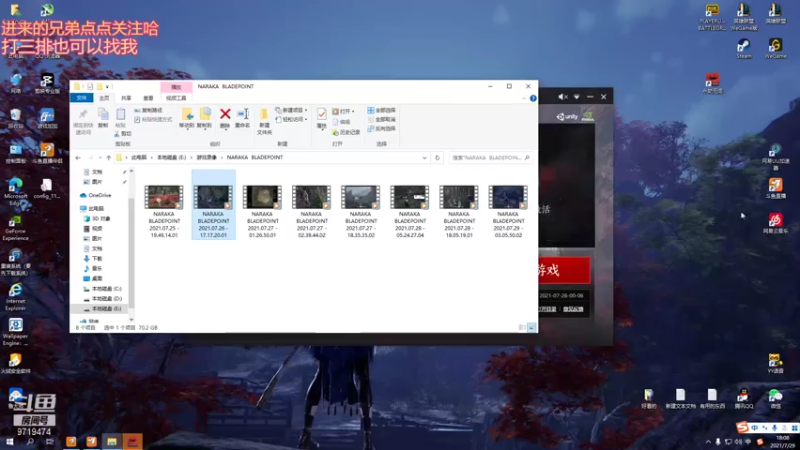Select Local Disk (C:) in navigation pane
This screenshot has width=800, height=450.
pyautogui.click(x=102, y=289)
